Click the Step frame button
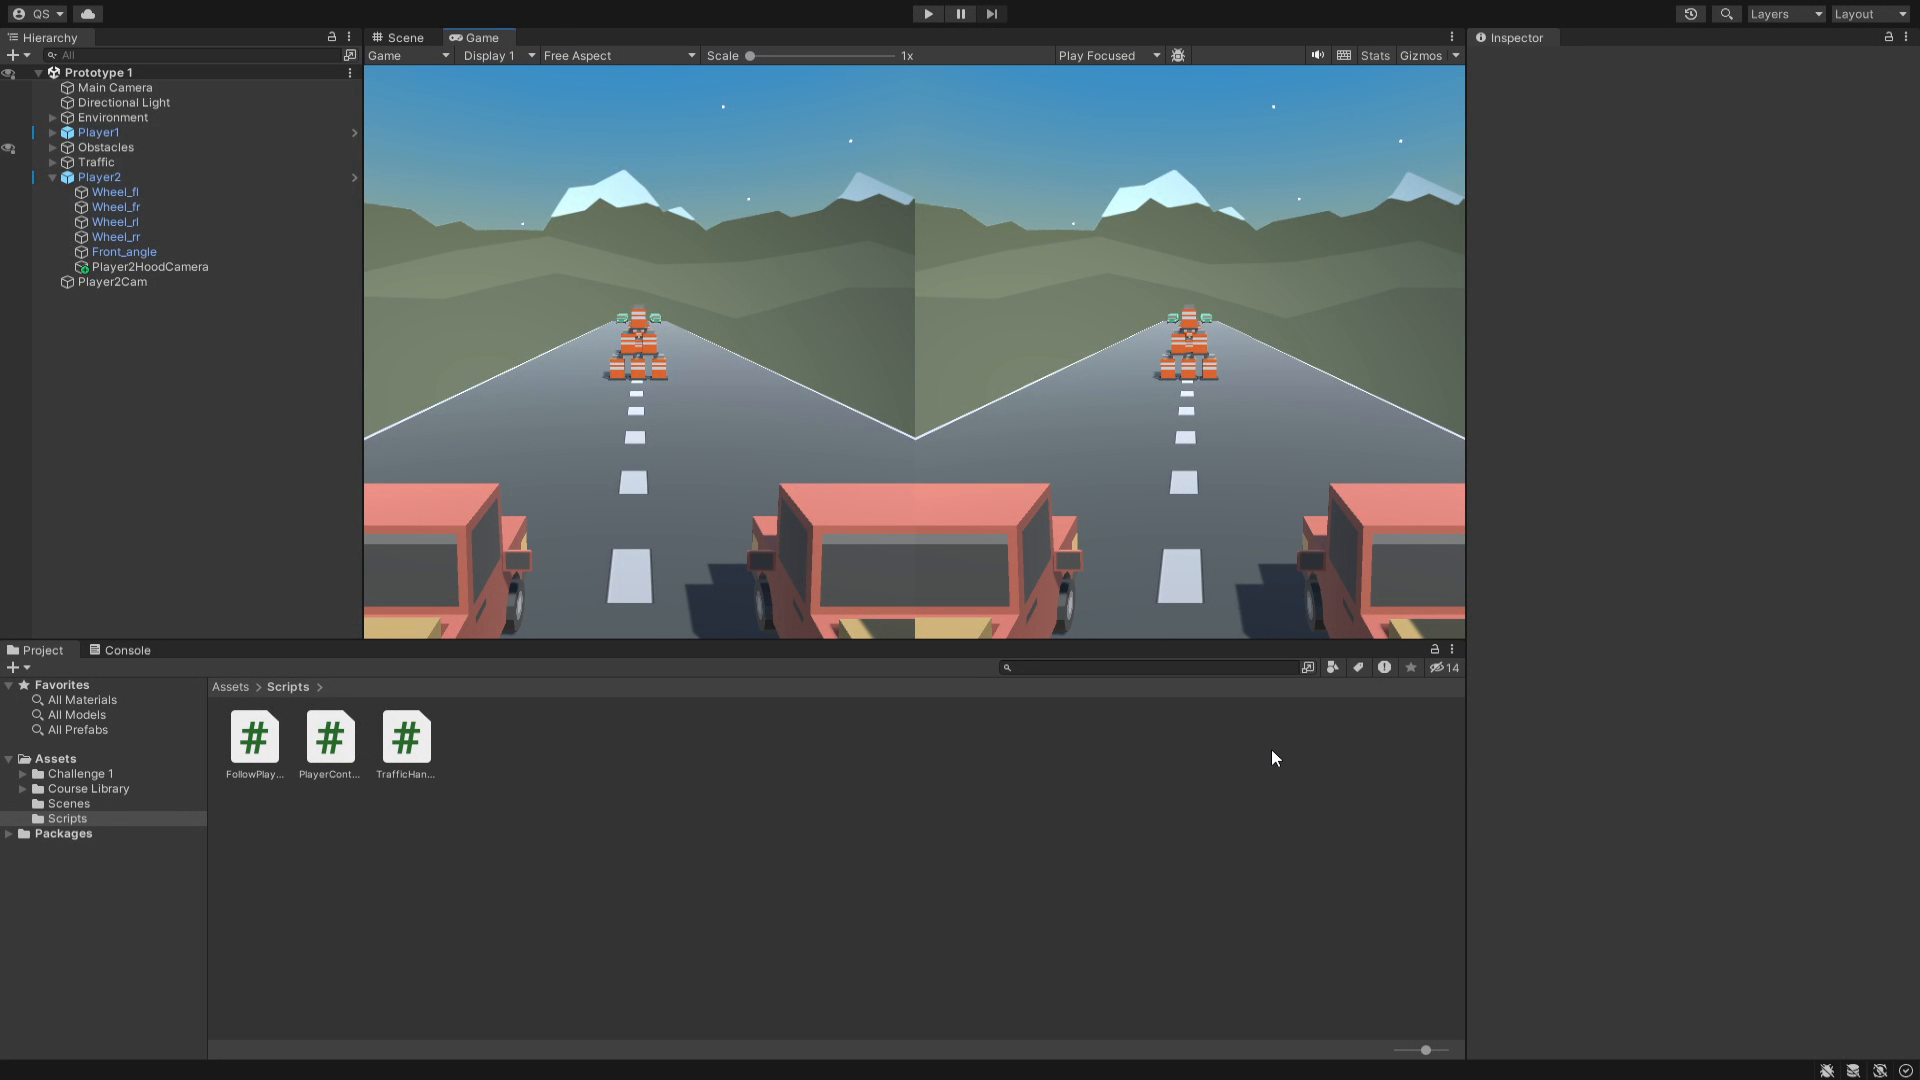1920x1080 pixels. pyautogui.click(x=991, y=14)
